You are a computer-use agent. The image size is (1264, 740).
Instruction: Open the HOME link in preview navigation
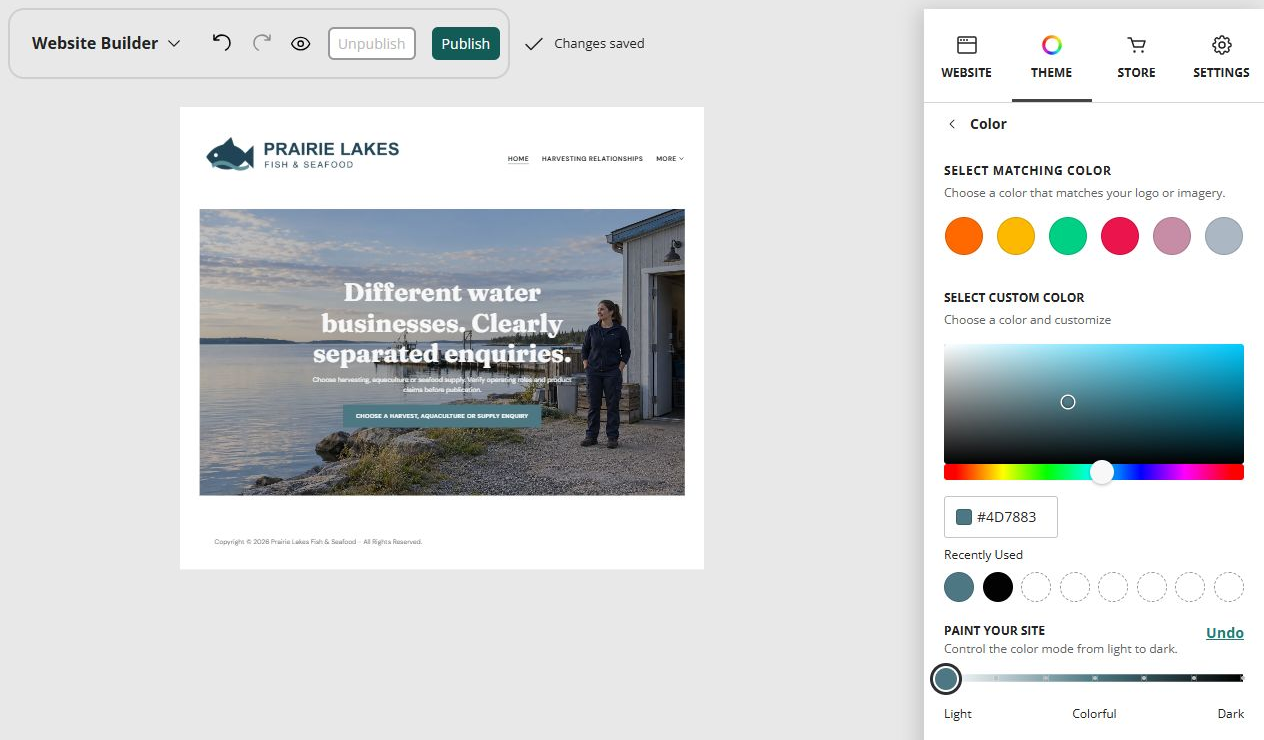pyautogui.click(x=518, y=159)
